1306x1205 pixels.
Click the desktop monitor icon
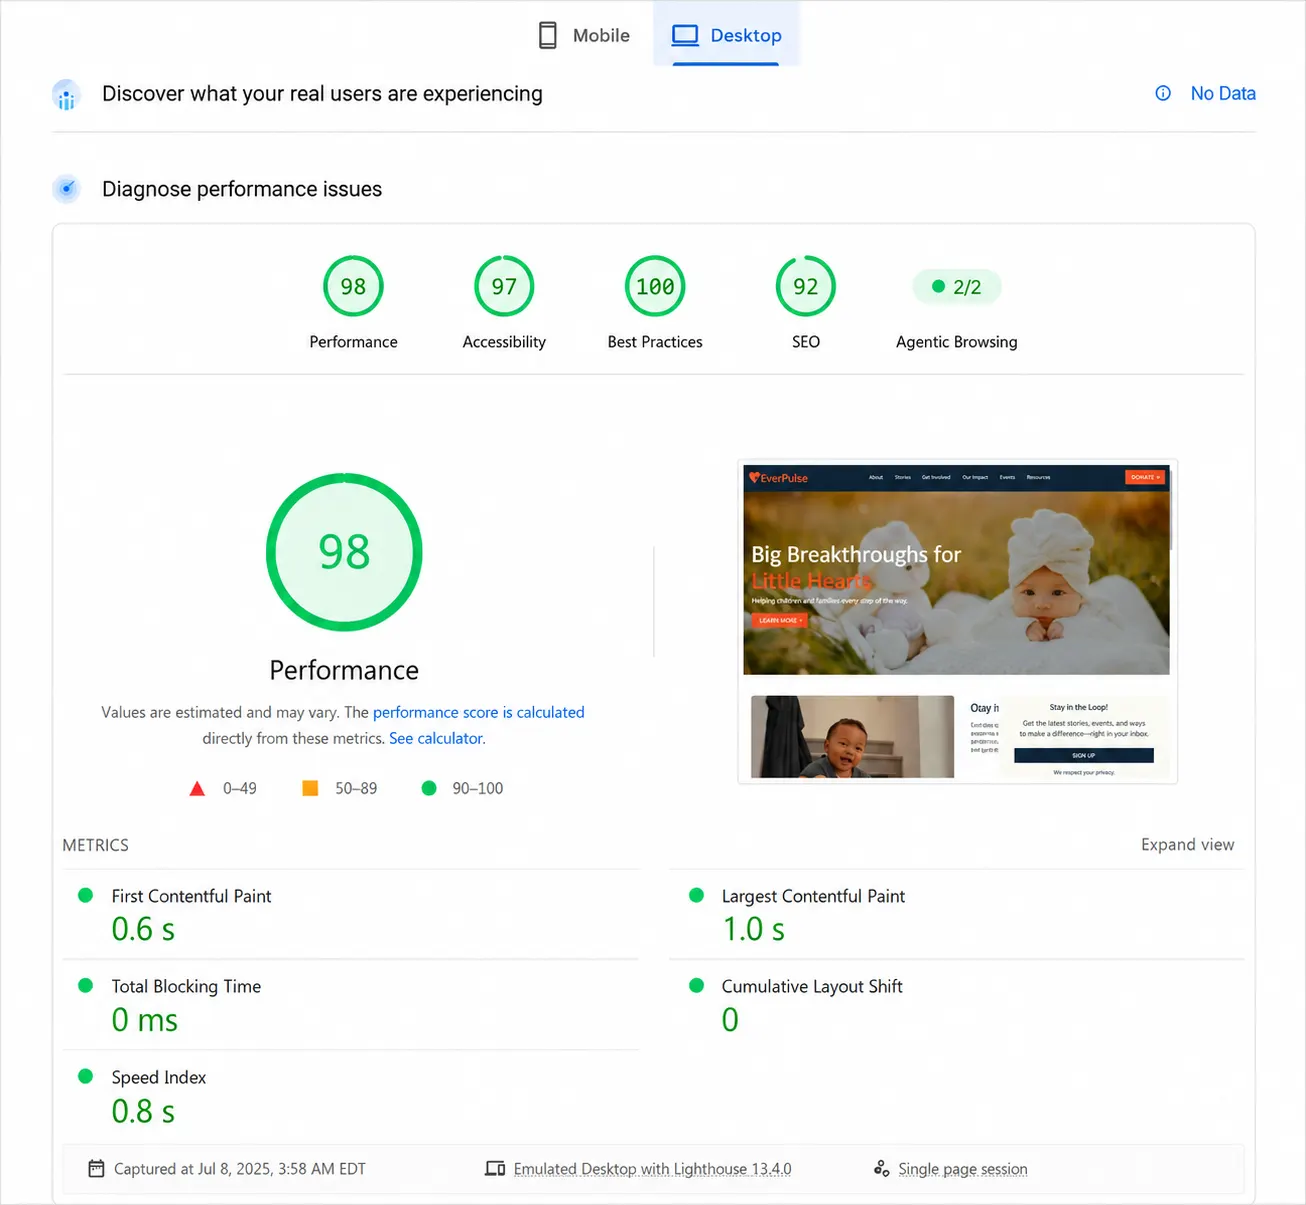[685, 35]
